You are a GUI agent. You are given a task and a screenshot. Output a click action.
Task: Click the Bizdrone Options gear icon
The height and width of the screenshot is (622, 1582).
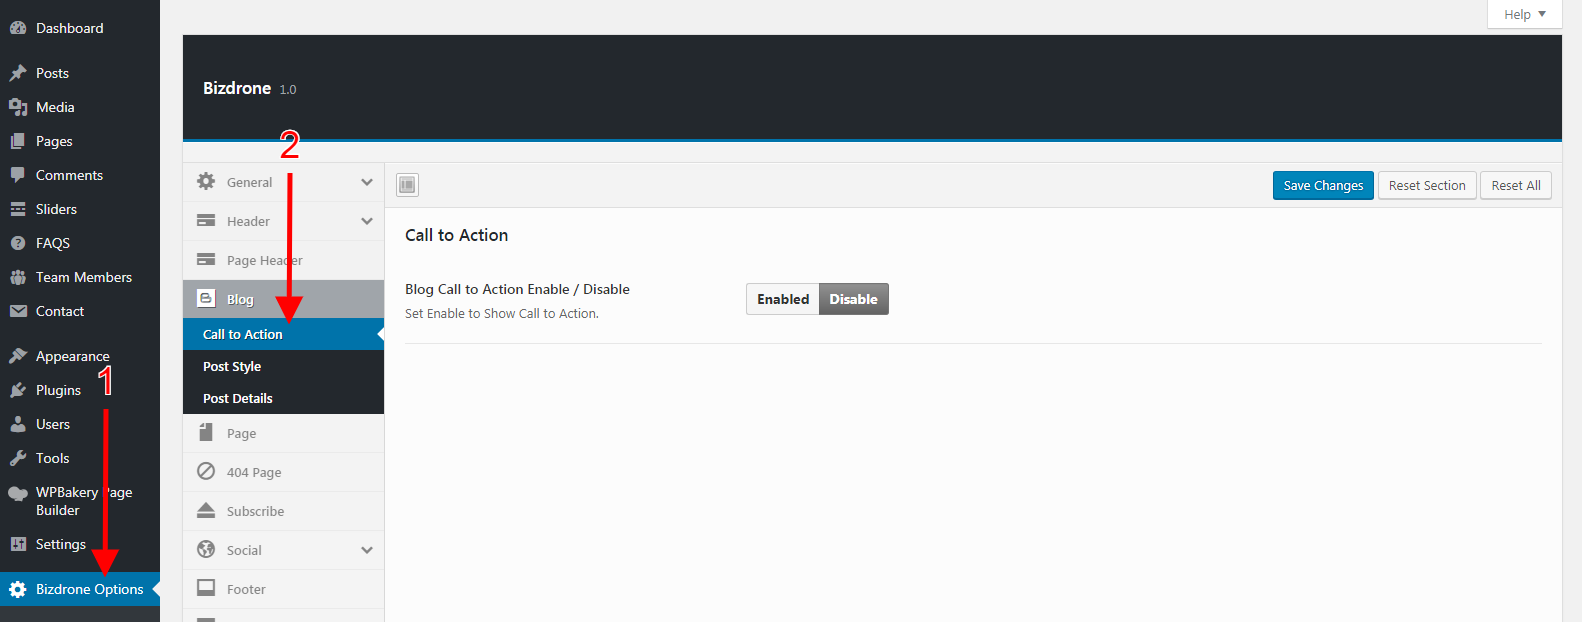(x=18, y=589)
